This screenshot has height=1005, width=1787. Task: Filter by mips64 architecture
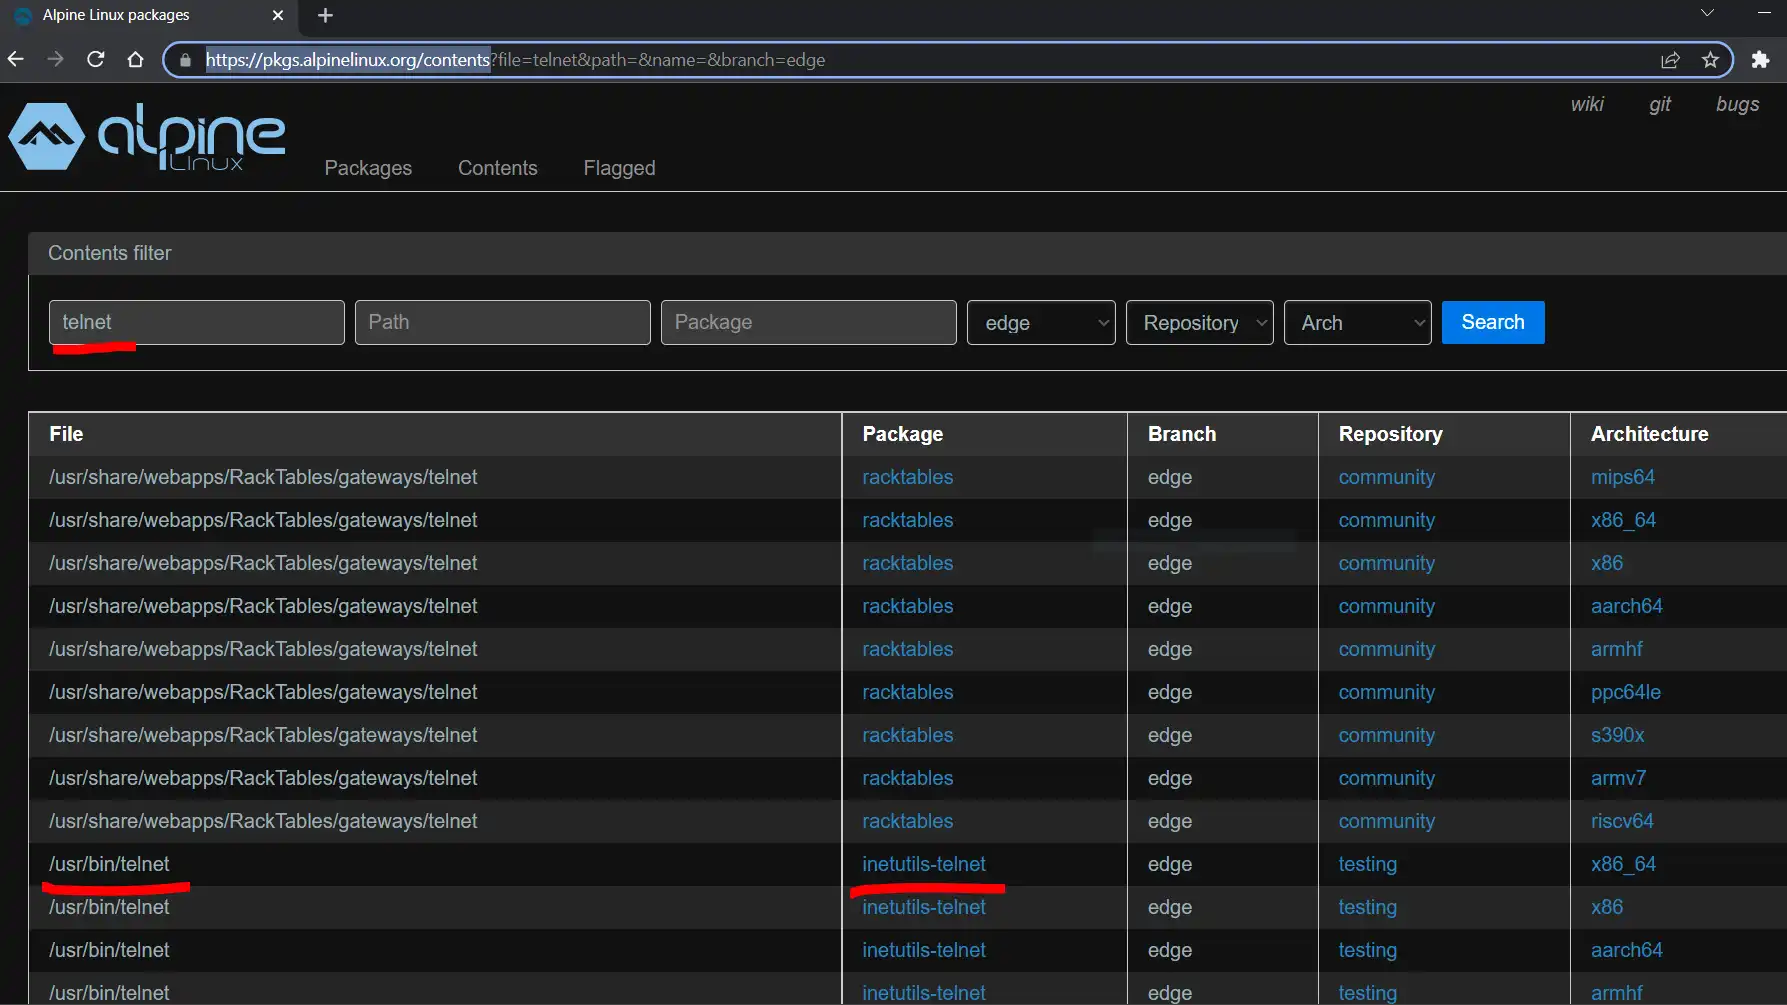click(1623, 477)
